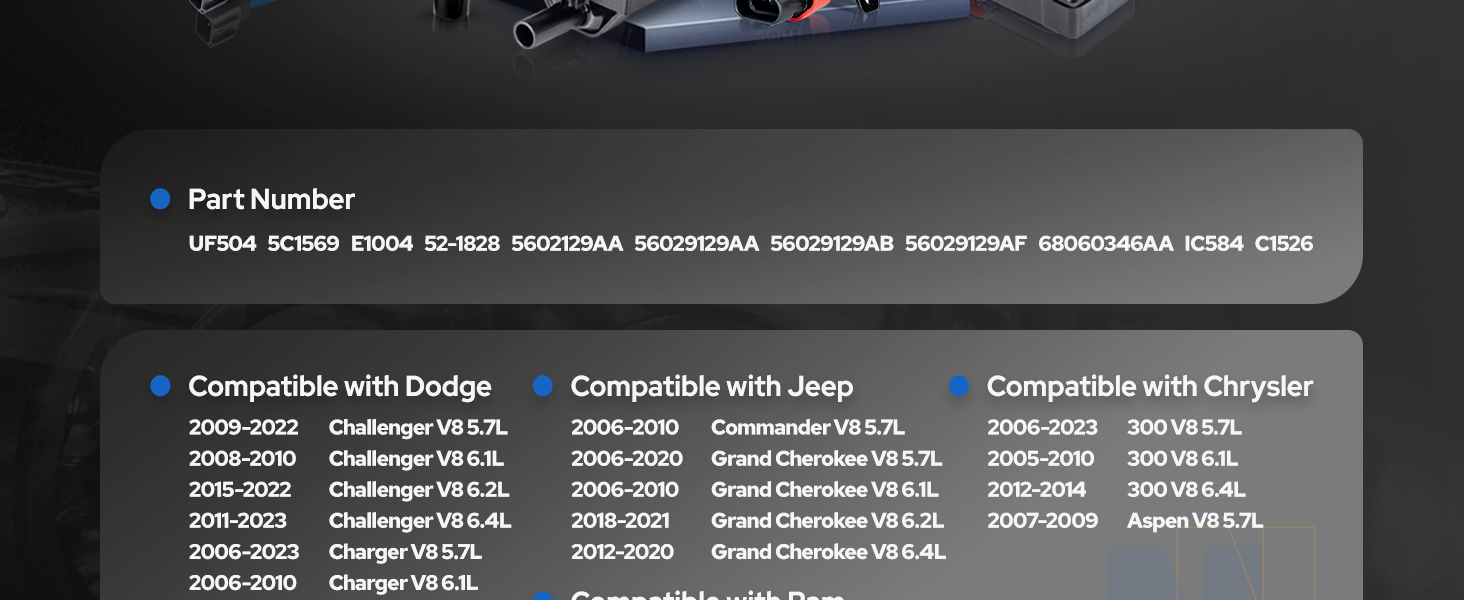Click years 2012-2020 beside Grand Cherokee 6.4L
1464x600 pixels.
coord(622,551)
